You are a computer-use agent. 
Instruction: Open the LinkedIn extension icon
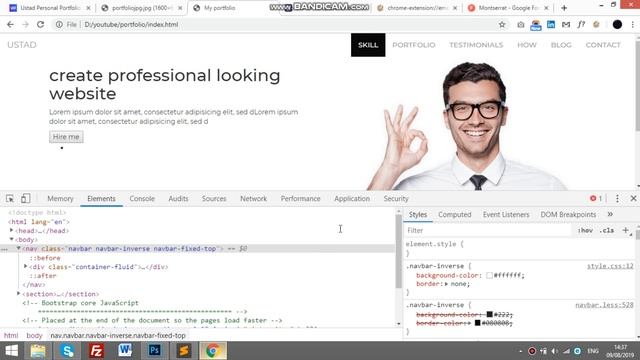551,24
